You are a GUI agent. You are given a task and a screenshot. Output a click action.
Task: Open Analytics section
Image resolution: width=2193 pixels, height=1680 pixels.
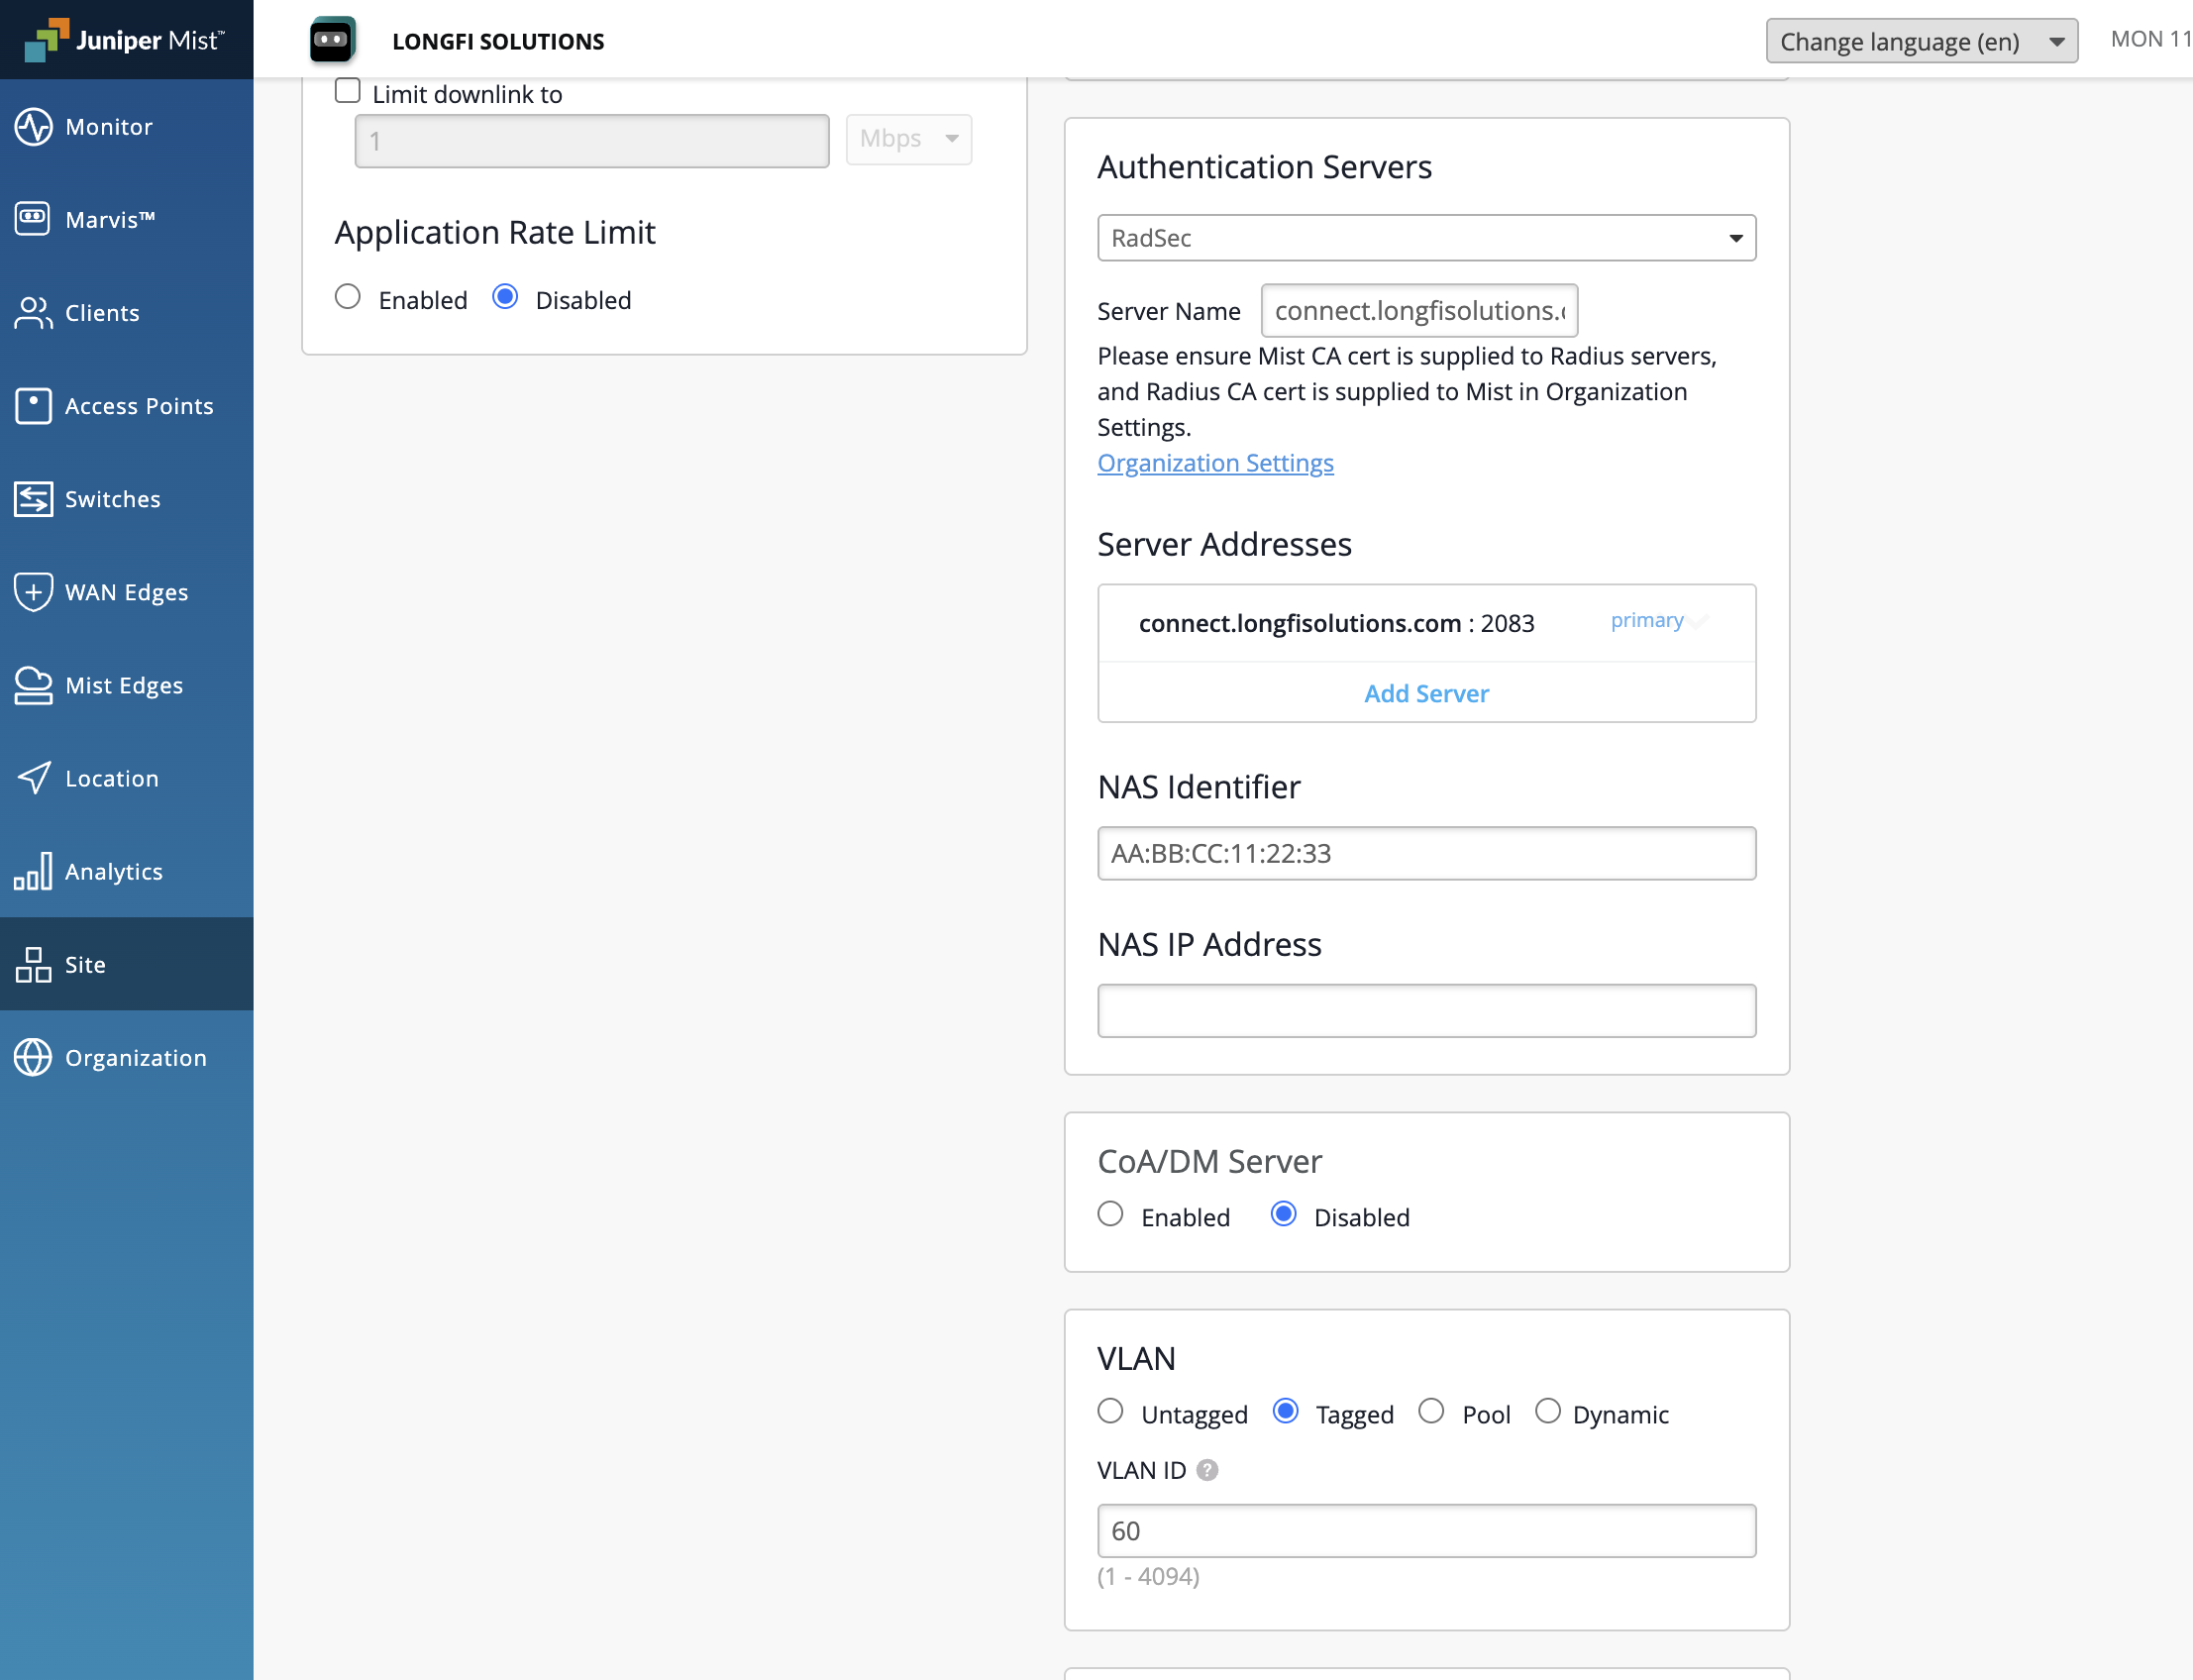pos(127,871)
